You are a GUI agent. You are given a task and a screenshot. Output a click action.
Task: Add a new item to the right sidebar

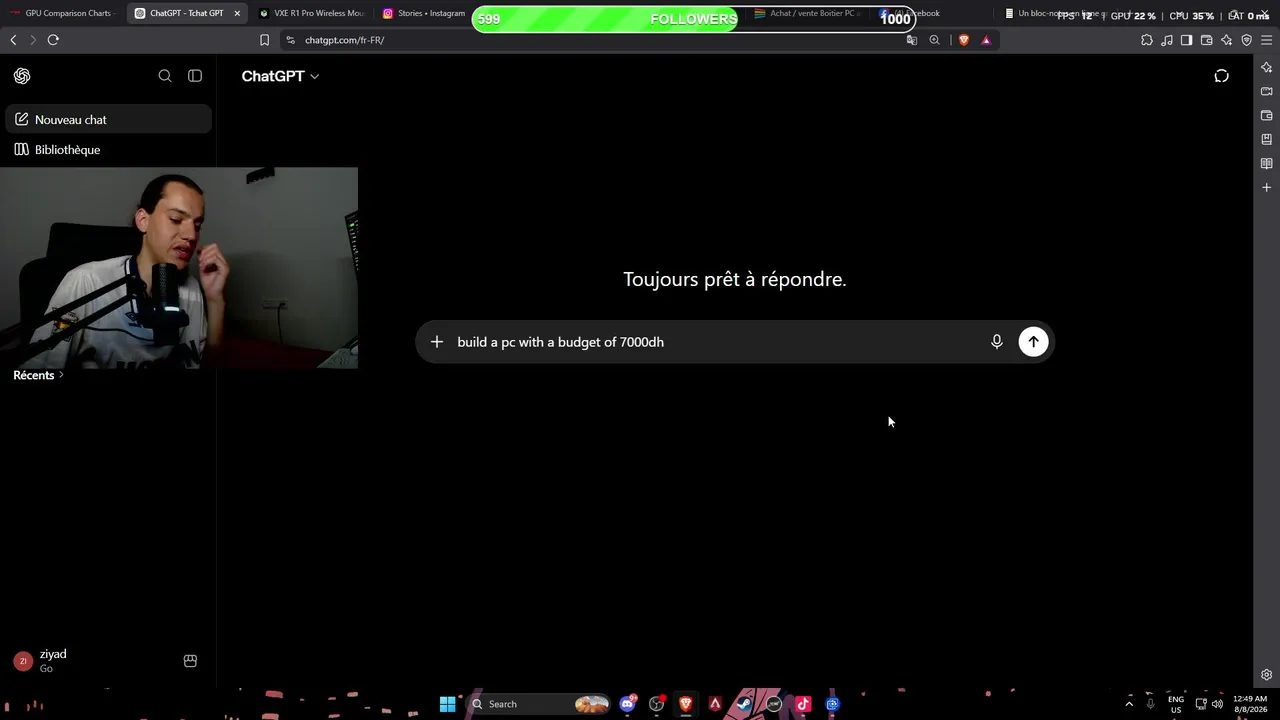[1266, 187]
